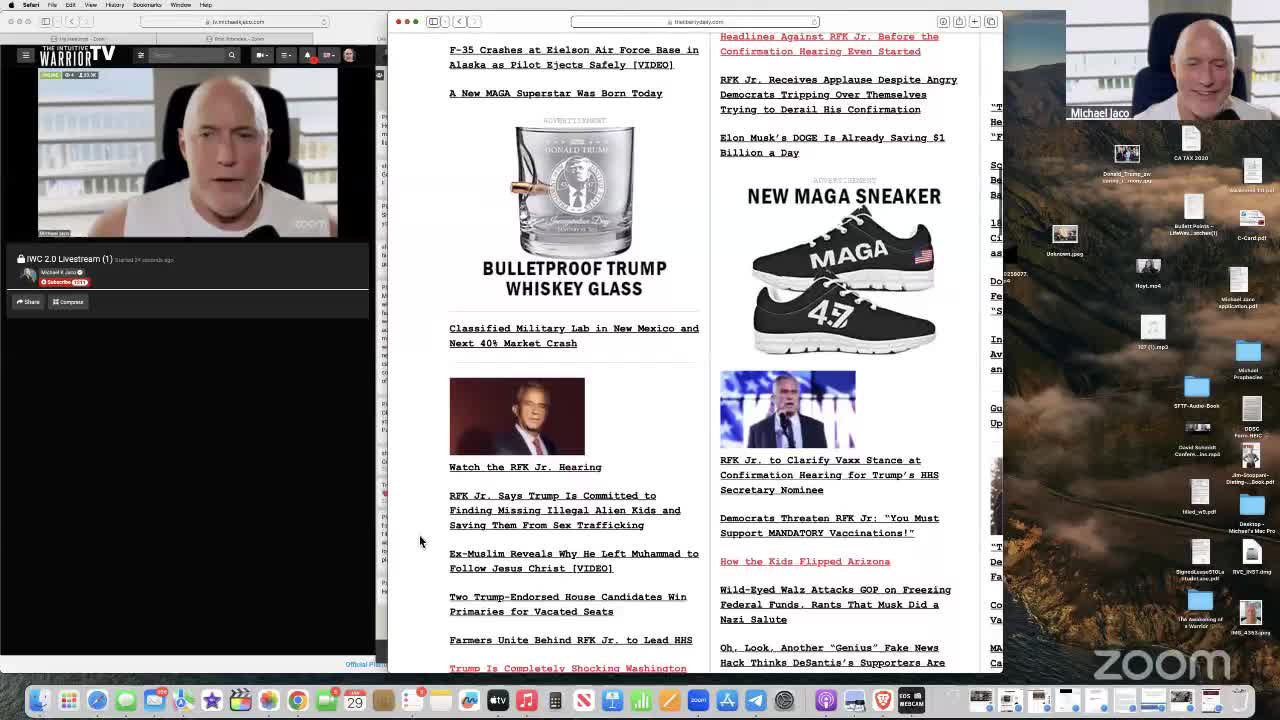The image size is (1280, 720).
Task: Open Telegram from the Dock
Action: click(755, 701)
